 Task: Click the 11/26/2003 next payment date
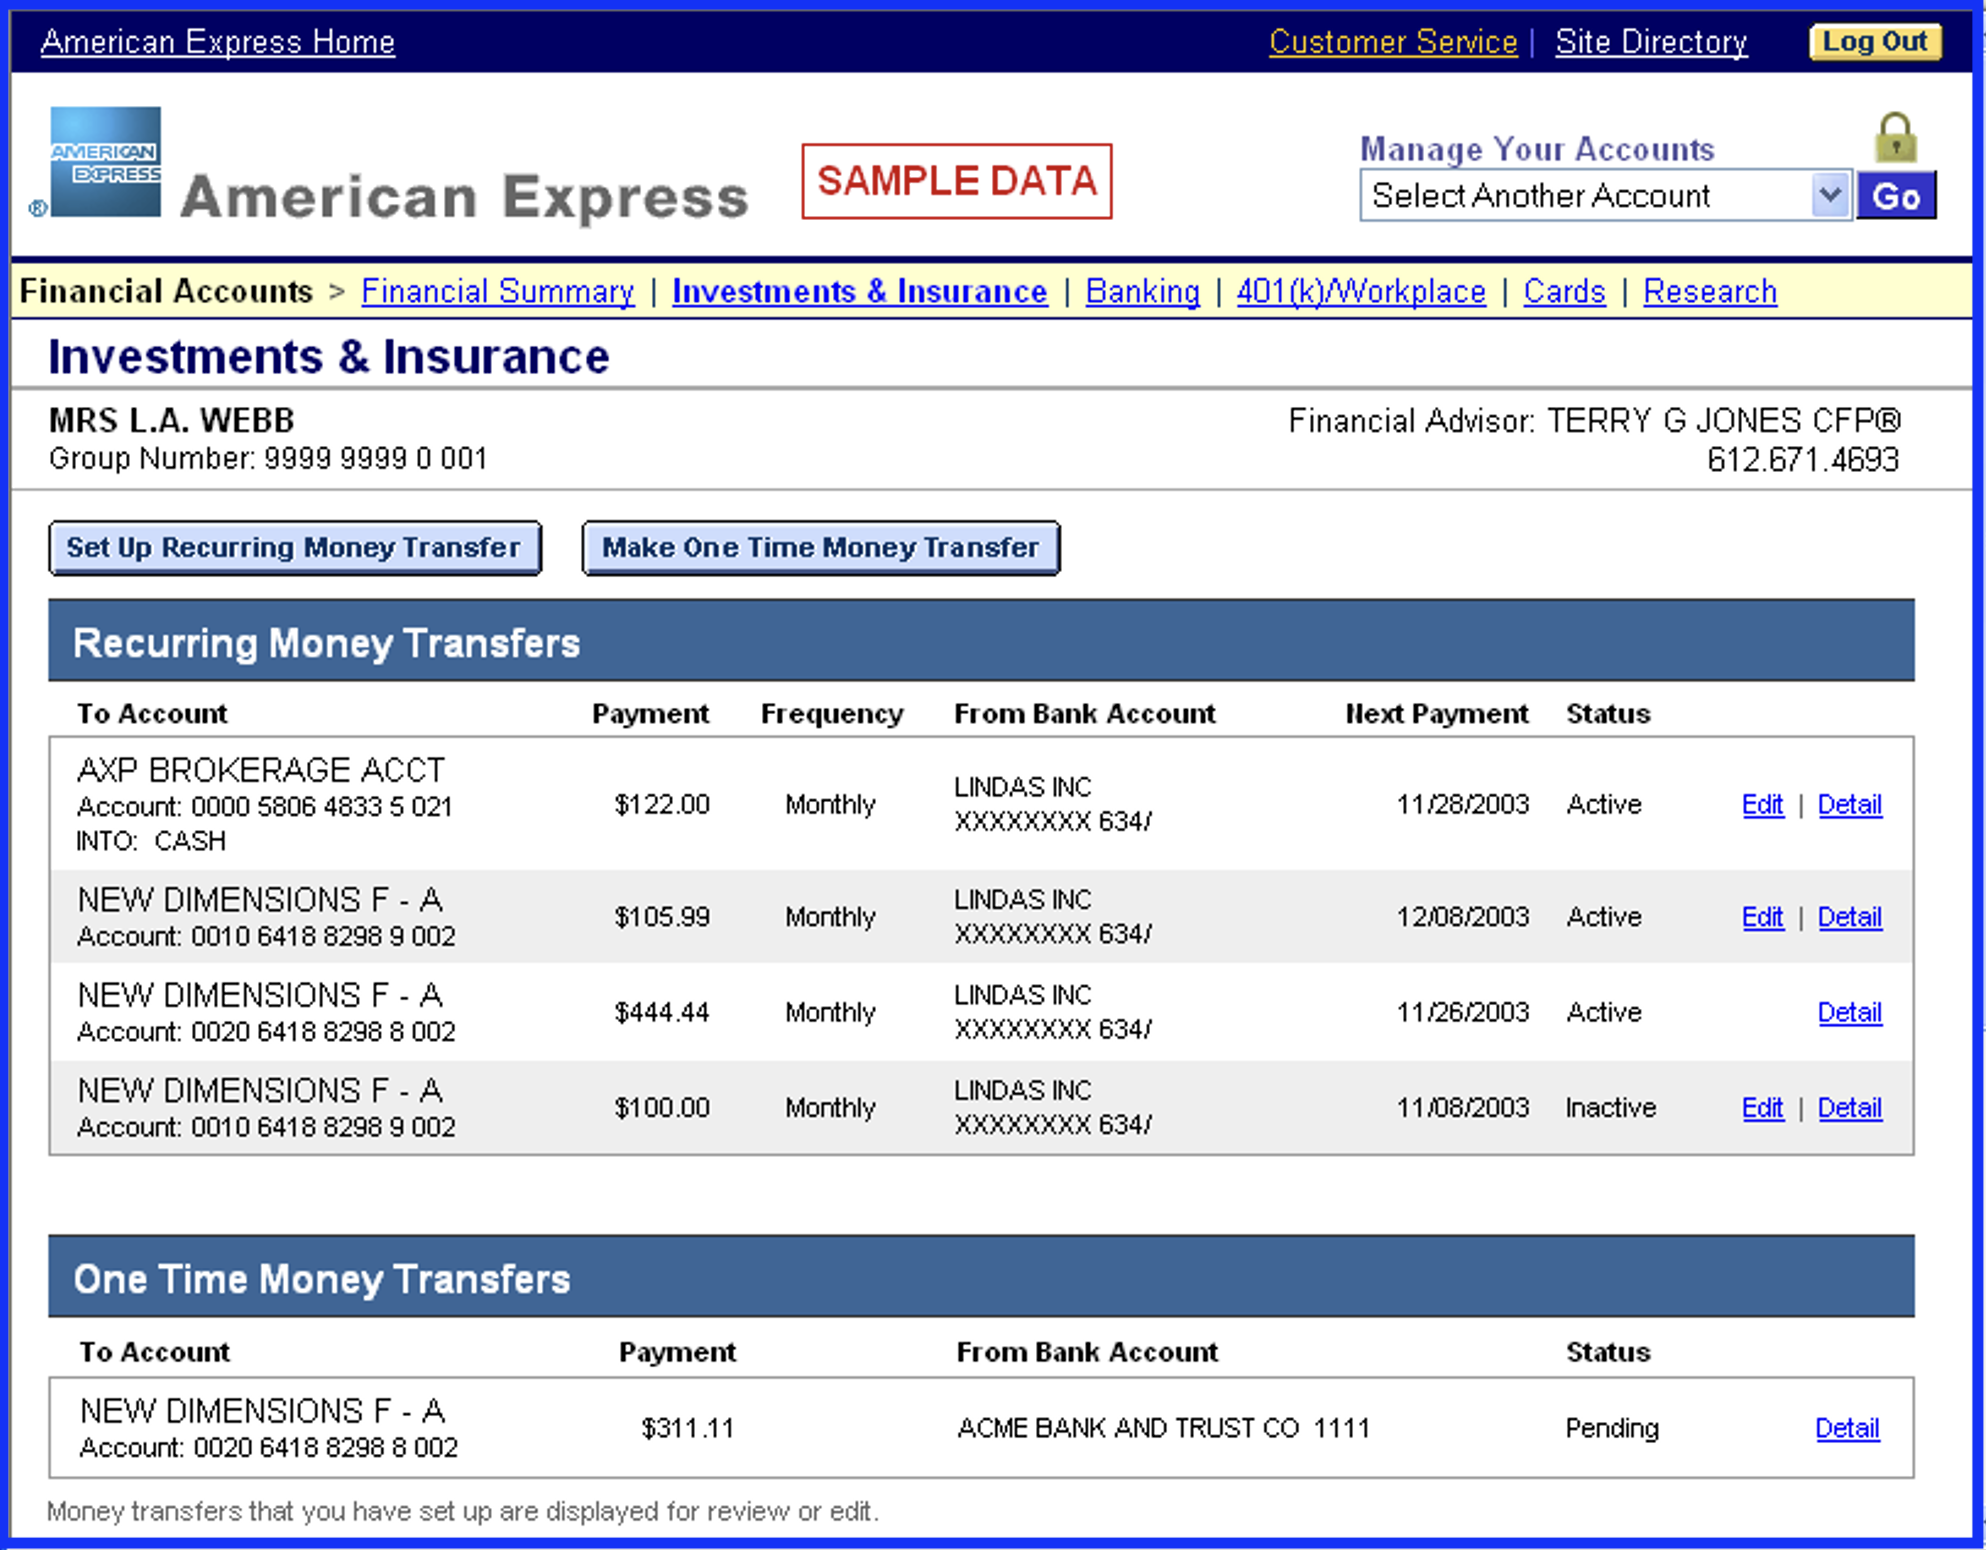[x=1462, y=1012]
